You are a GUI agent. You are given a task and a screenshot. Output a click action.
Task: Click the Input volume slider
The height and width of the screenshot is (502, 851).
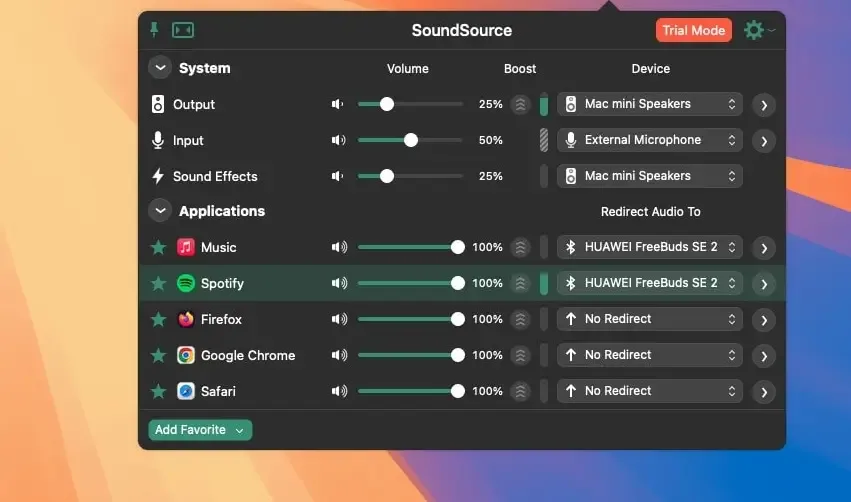click(x=410, y=140)
